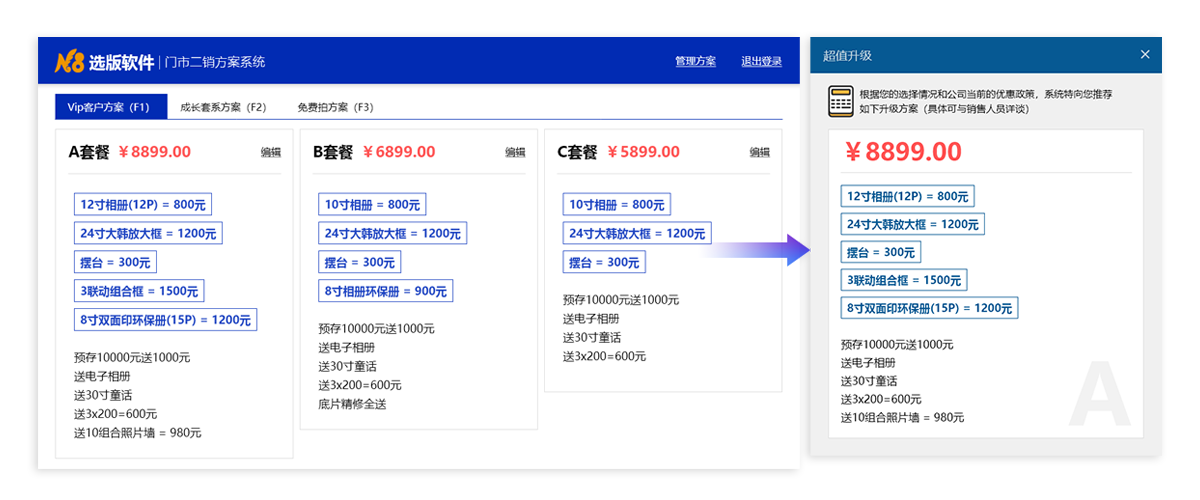1200x500 pixels.
Task: Click the ¥6899.00 price of B套餐
Action: pos(399,152)
